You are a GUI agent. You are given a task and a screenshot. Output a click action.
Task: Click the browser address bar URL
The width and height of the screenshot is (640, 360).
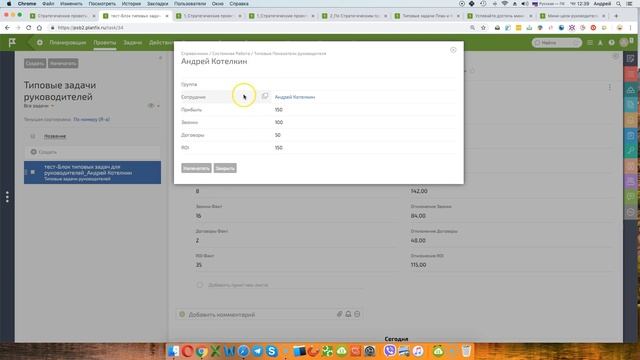click(x=91, y=28)
